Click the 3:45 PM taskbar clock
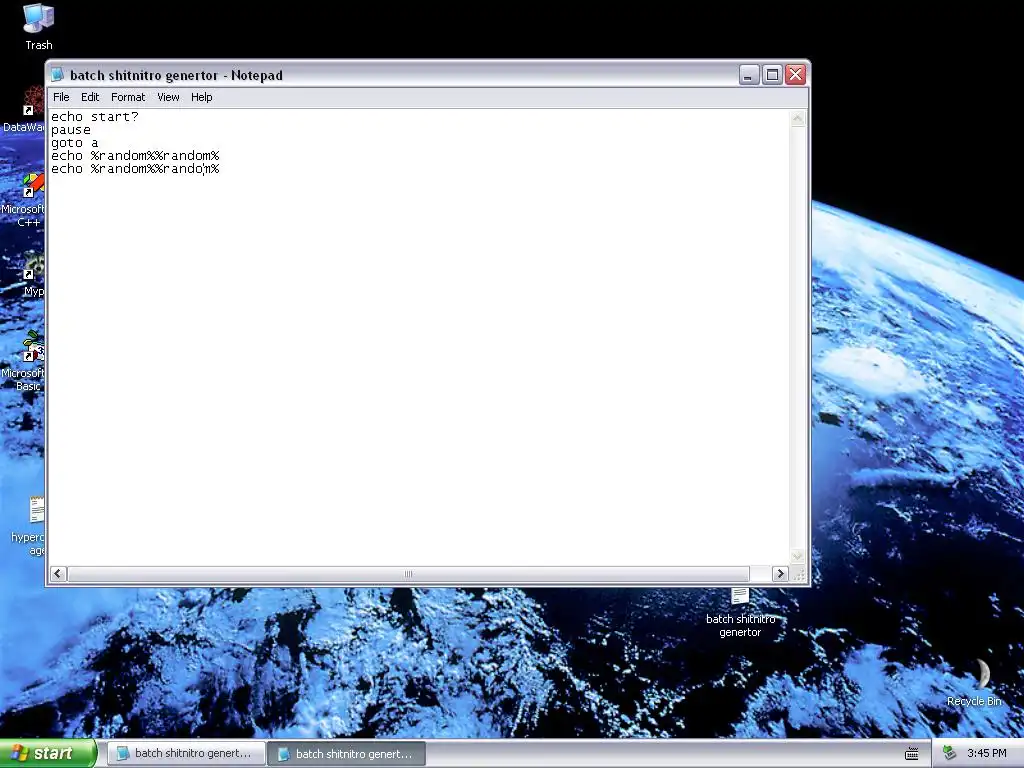 987,754
